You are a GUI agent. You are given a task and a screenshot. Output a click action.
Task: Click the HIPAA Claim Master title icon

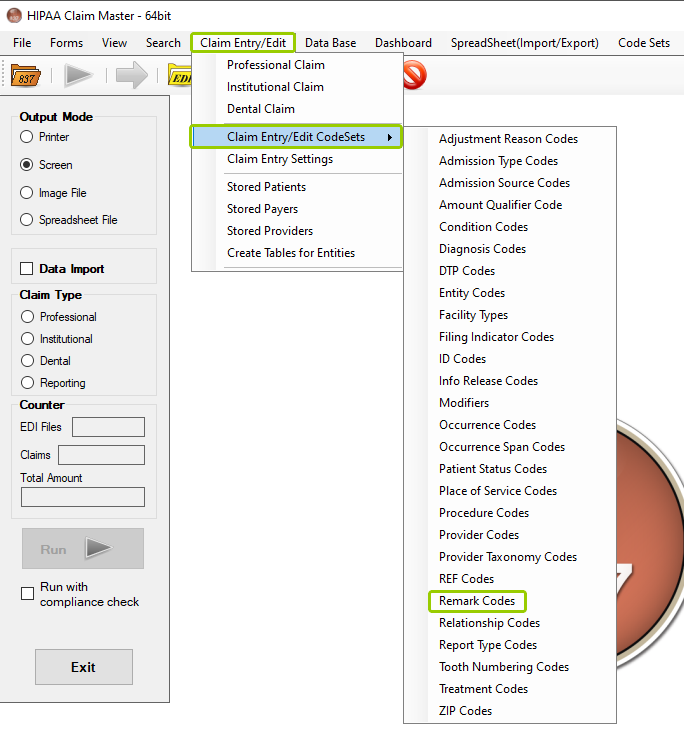(14, 15)
